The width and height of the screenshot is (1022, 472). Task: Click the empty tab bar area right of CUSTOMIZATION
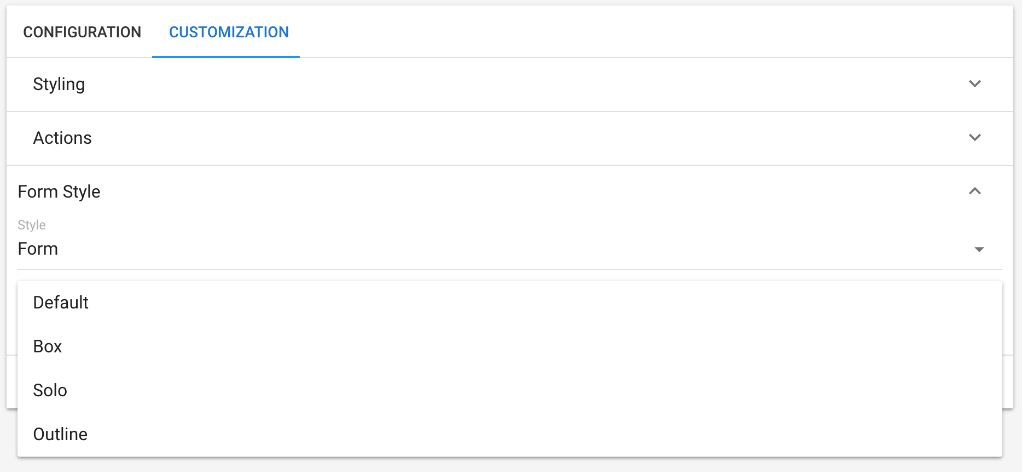point(650,32)
